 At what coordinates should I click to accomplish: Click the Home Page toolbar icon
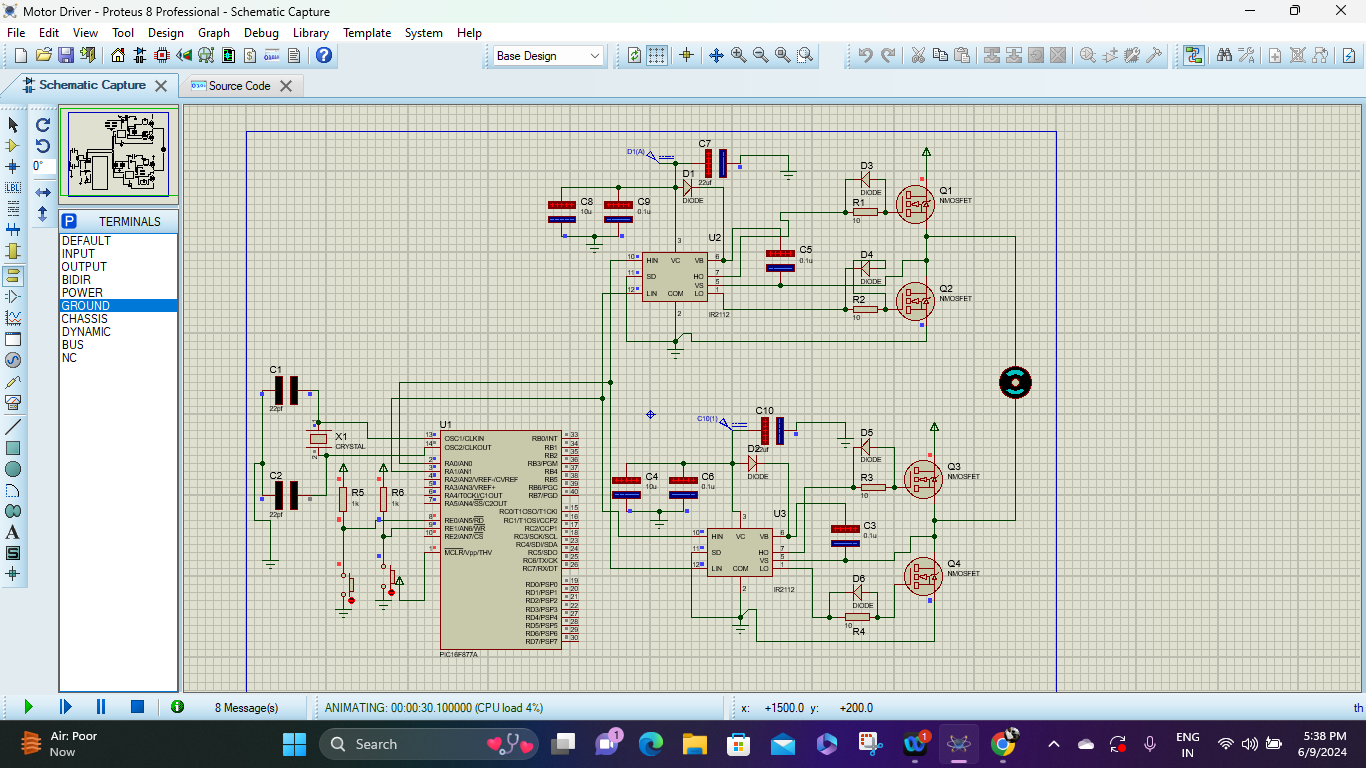(120, 55)
